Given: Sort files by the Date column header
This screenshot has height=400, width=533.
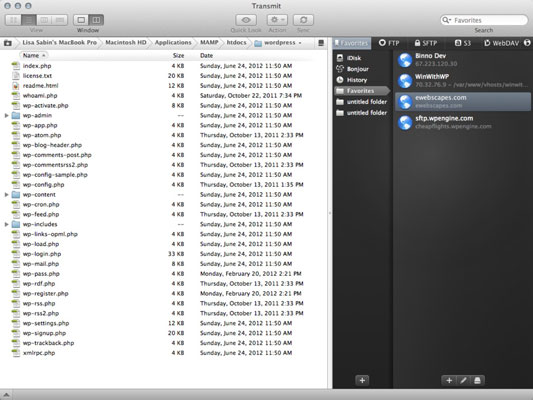Looking at the screenshot, I should click(206, 55).
